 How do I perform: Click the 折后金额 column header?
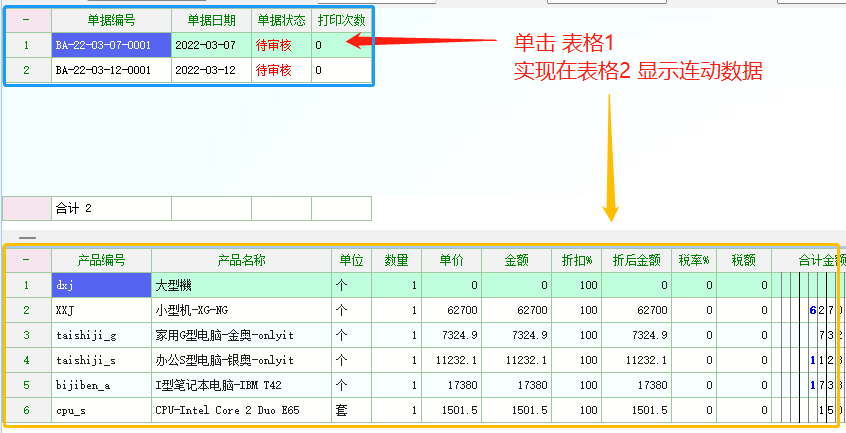[x=636, y=260]
